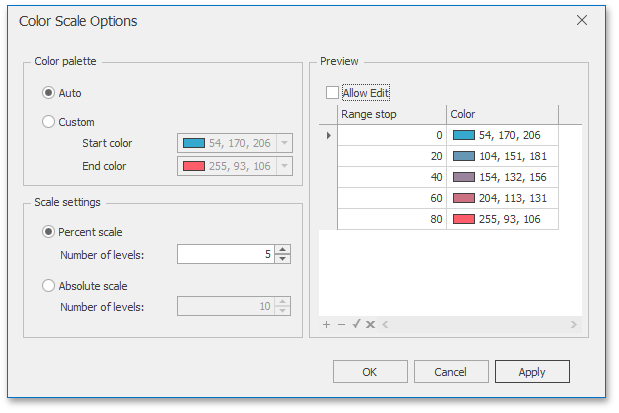Open the Start color dropdown

point(284,143)
